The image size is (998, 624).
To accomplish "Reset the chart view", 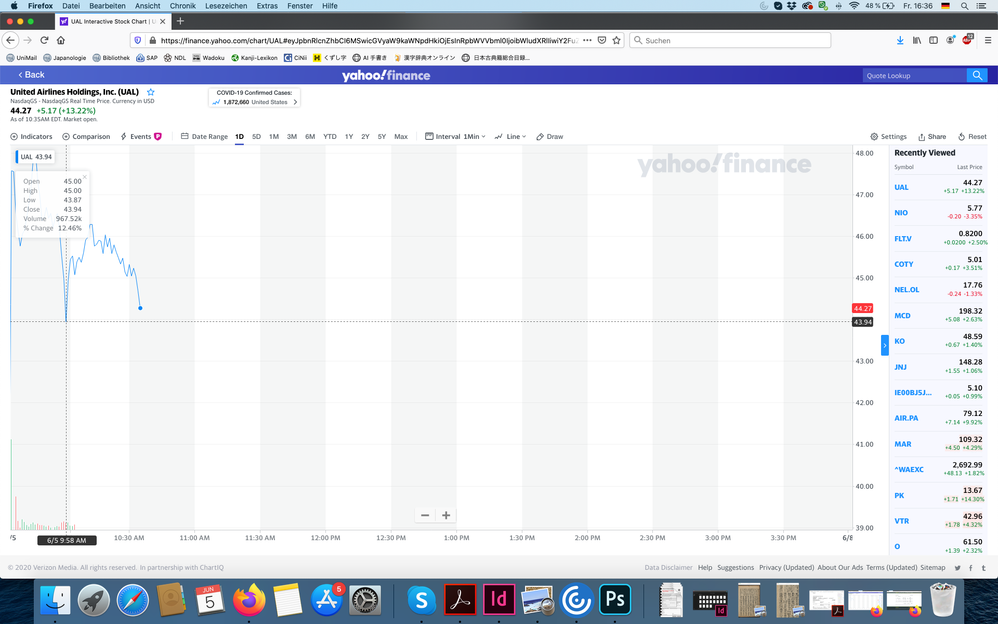I will tap(972, 137).
